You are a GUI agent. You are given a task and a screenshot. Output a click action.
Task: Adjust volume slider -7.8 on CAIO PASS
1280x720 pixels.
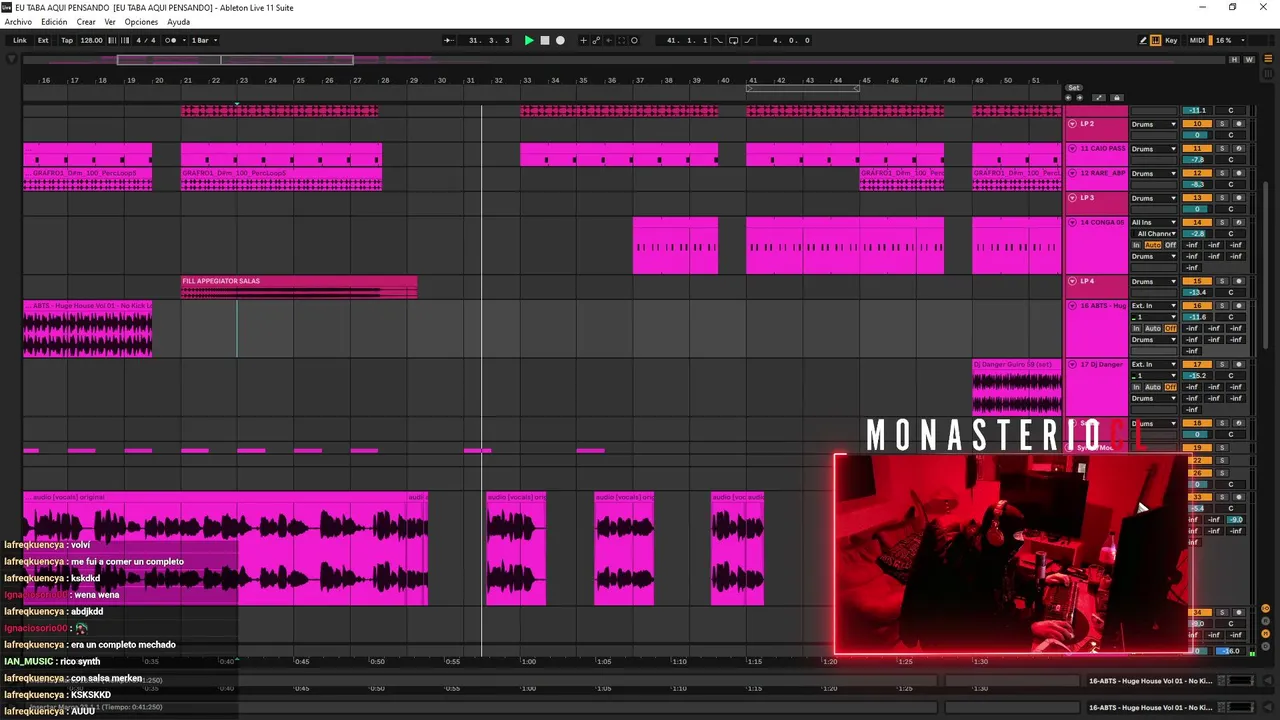tap(1197, 160)
